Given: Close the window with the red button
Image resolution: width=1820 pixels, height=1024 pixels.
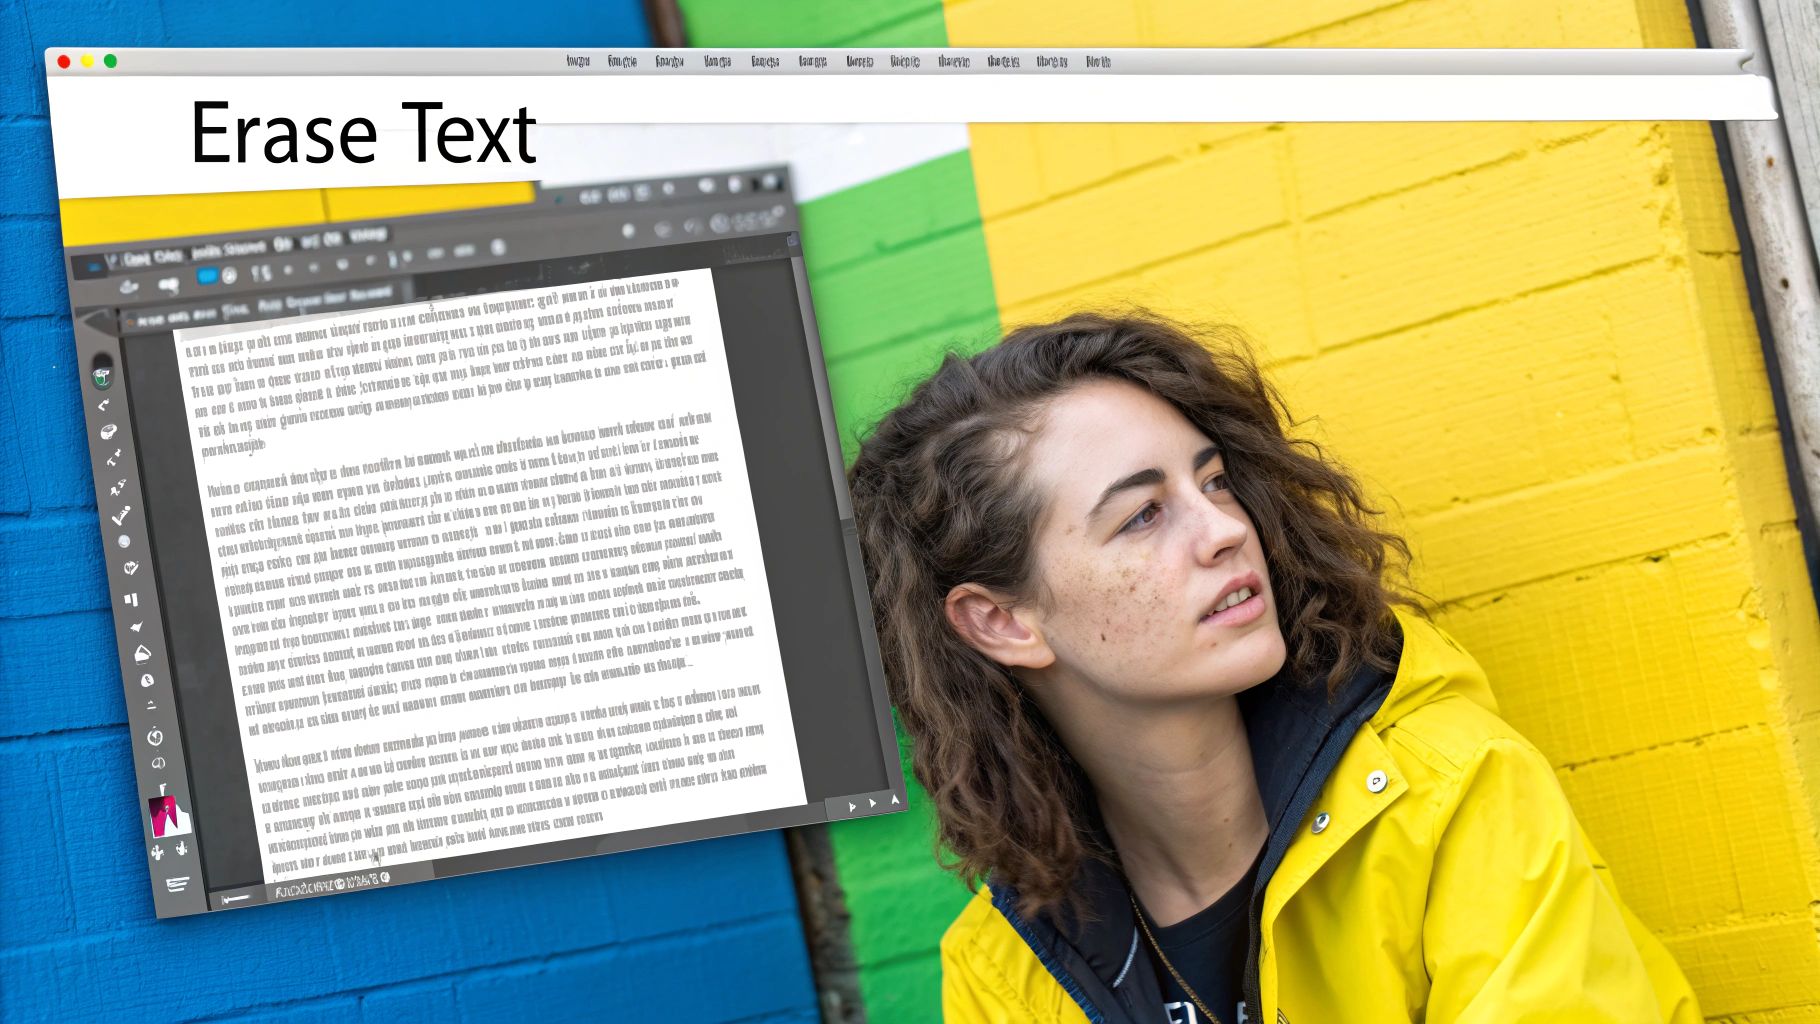Looking at the screenshot, I should (64, 62).
